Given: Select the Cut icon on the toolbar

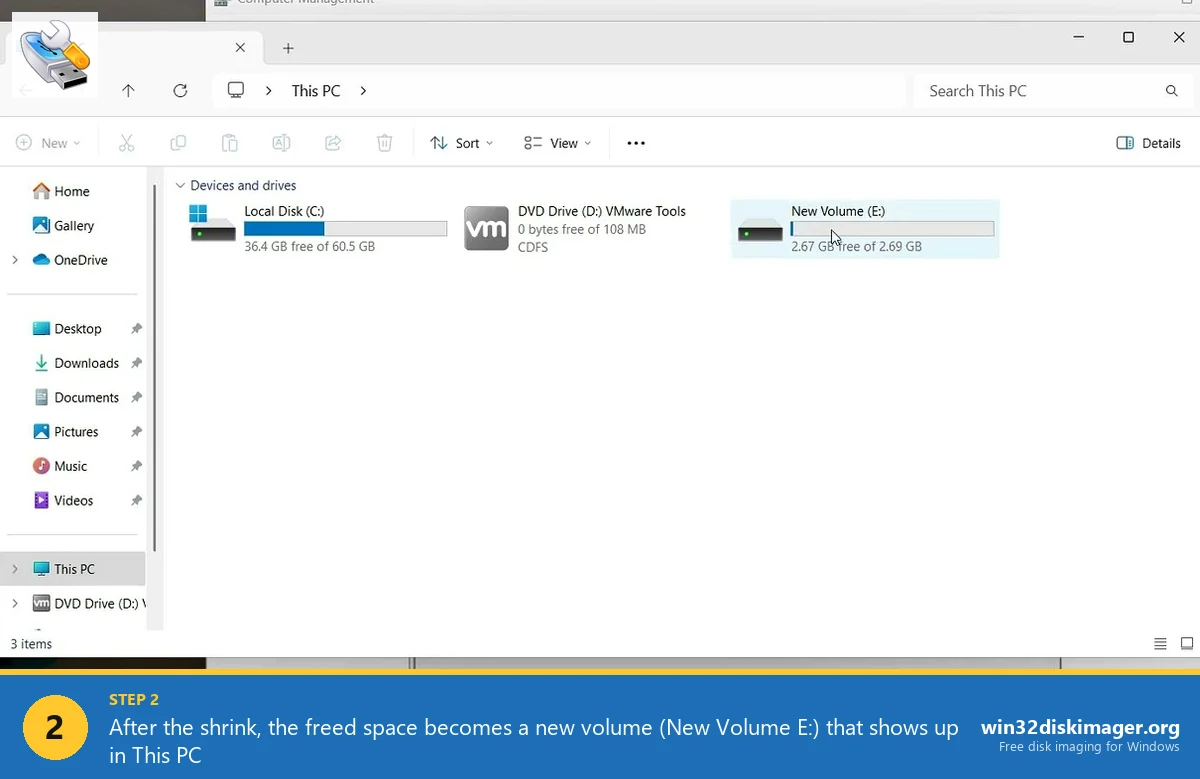Looking at the screenshot, I should point(127,143).
